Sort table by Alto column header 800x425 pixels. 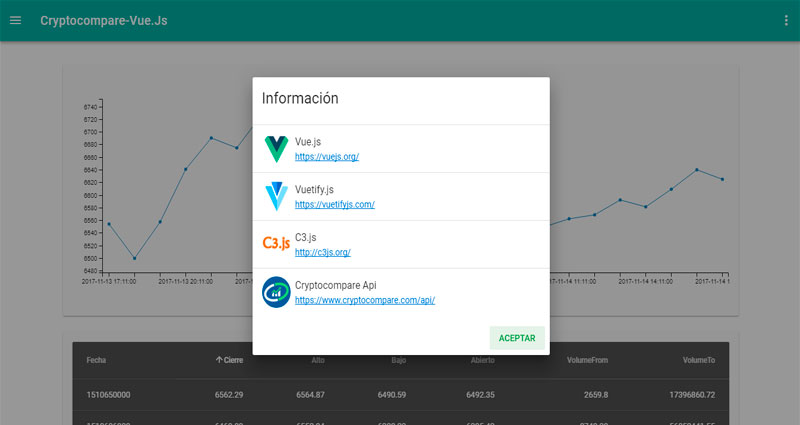click(318, 360)
